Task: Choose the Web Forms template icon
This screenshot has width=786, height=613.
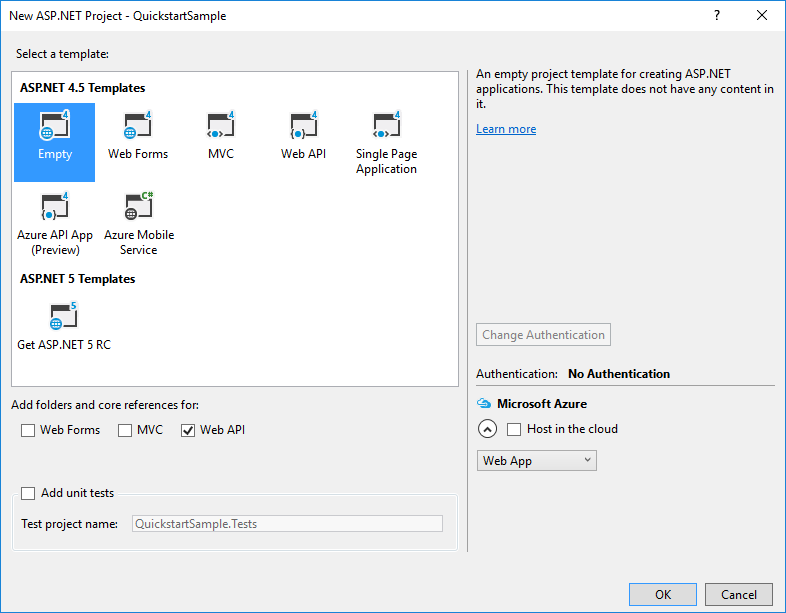Action: tap(138, 125)
